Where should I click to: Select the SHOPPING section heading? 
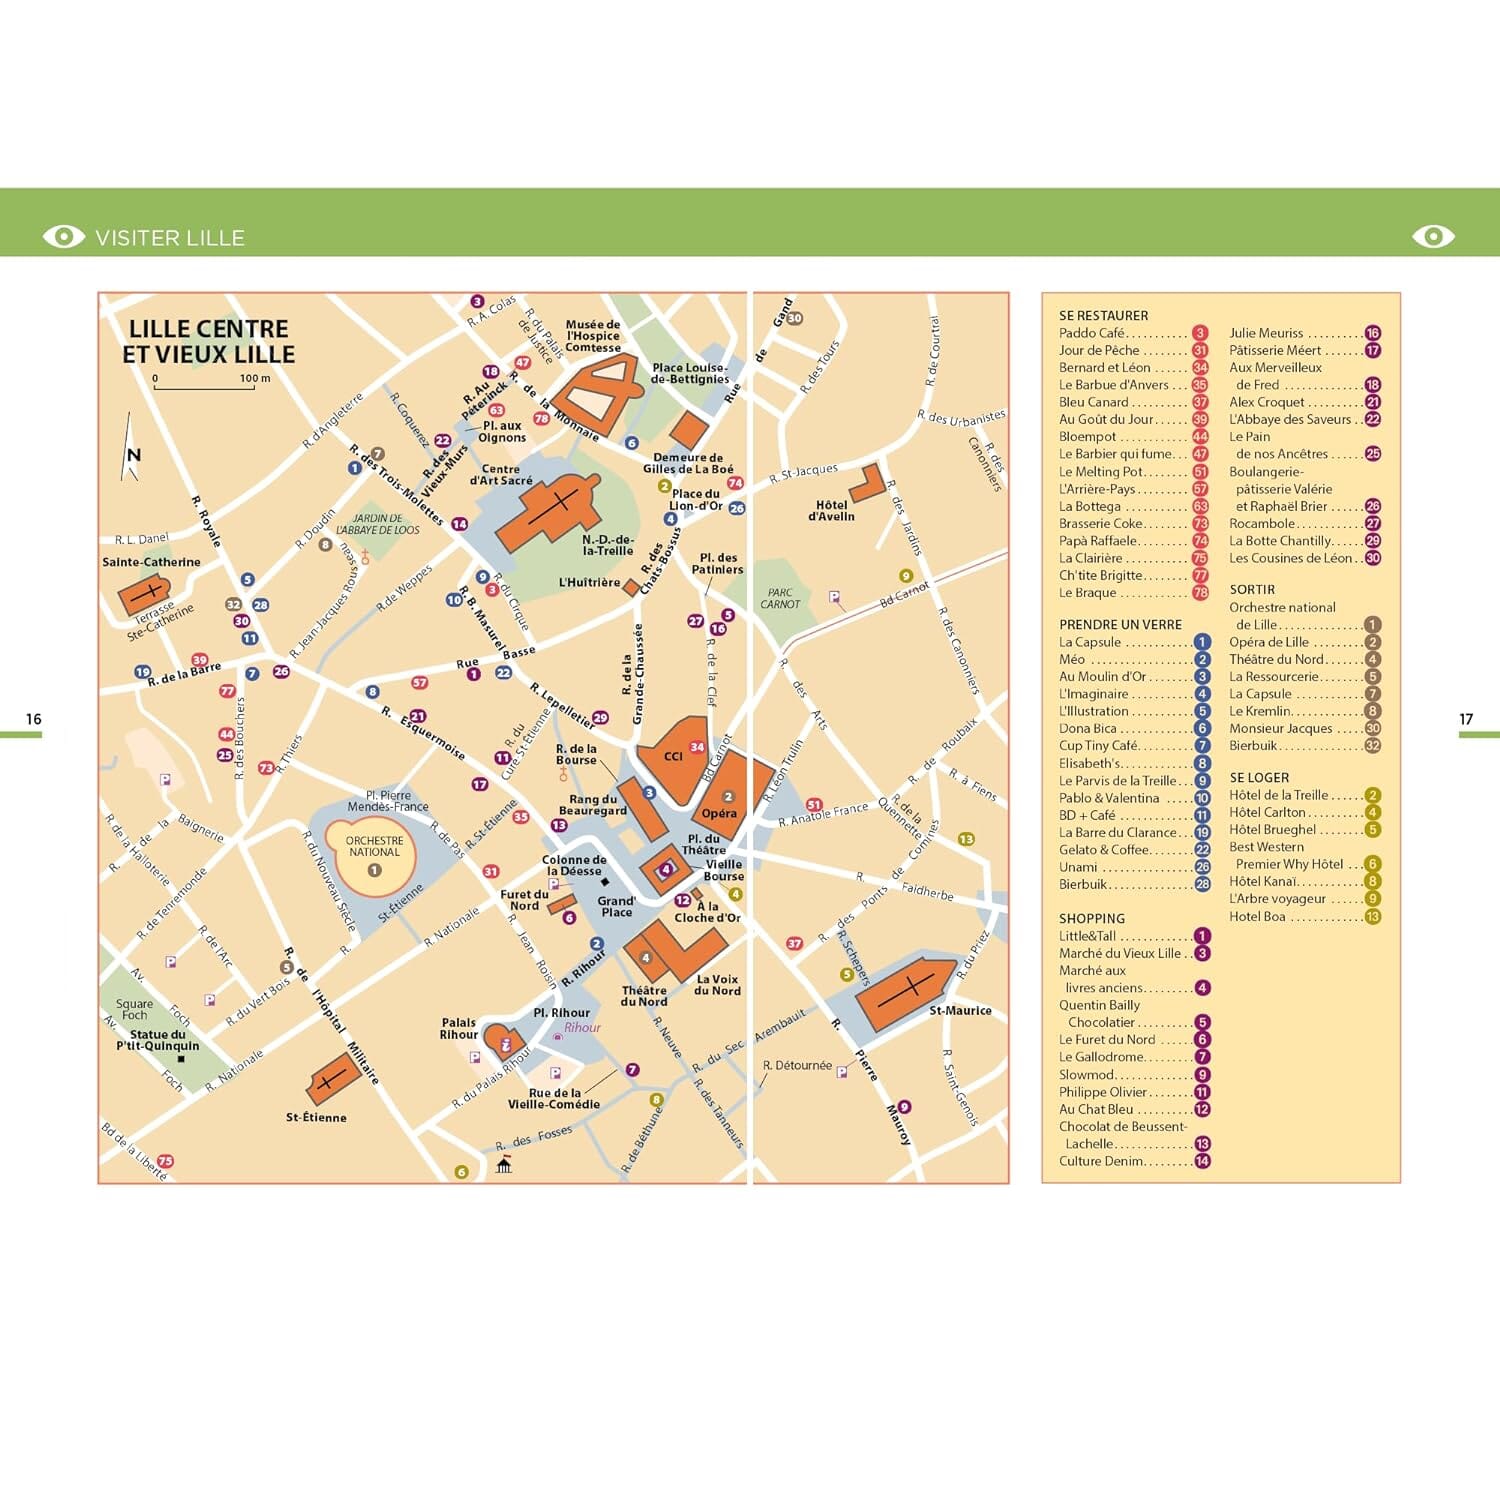pos(1091,917)
